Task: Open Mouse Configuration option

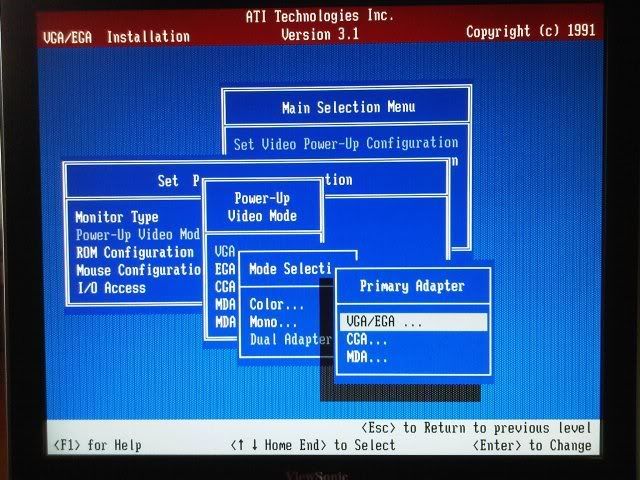Action: coord(138,270)
